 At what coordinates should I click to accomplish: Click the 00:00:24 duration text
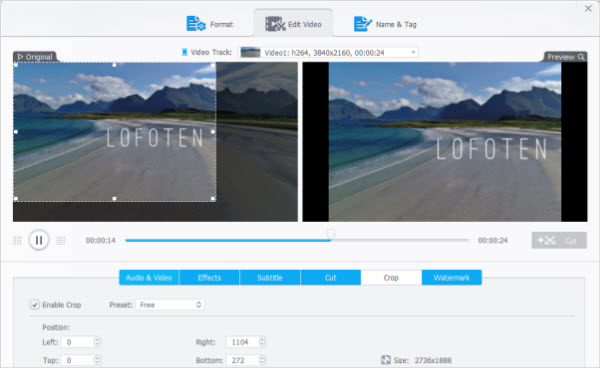pos(493,240)
